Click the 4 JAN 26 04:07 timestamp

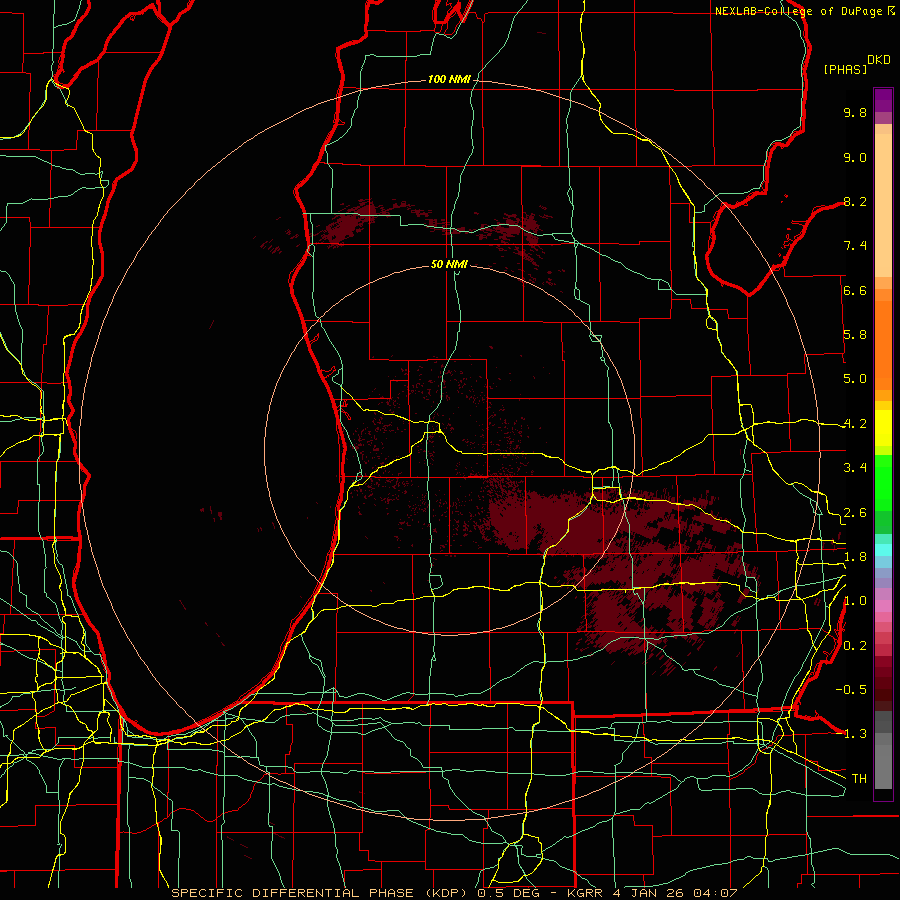676,893
